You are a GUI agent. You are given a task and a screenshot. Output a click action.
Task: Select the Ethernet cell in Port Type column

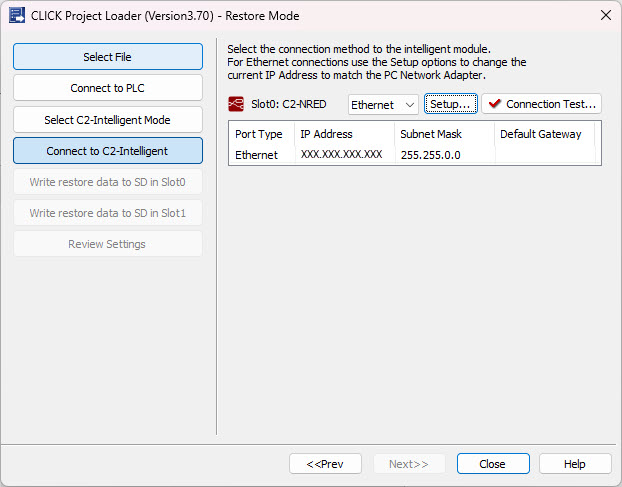(262, 155)
